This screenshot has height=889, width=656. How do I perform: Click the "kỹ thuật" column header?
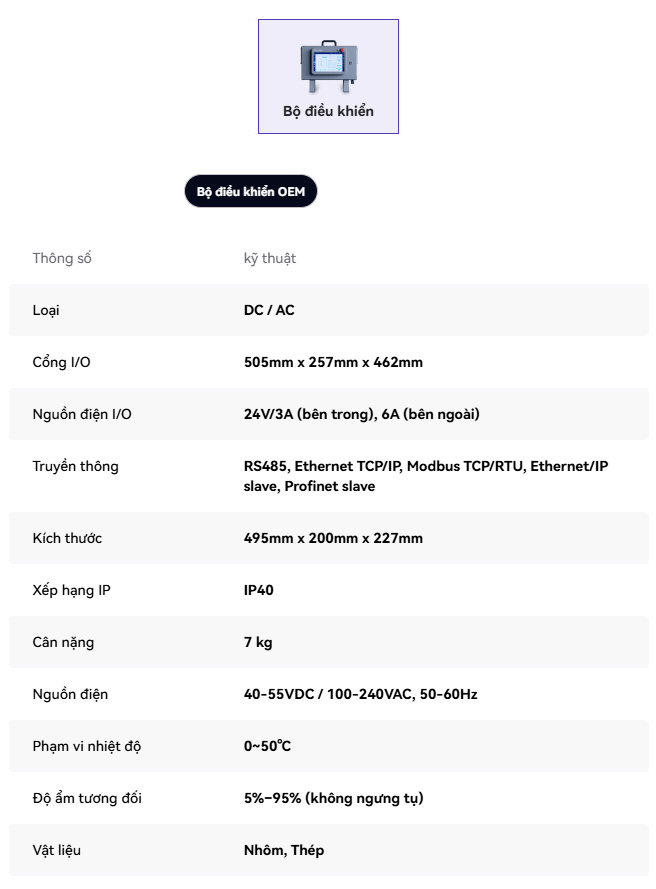270,258
